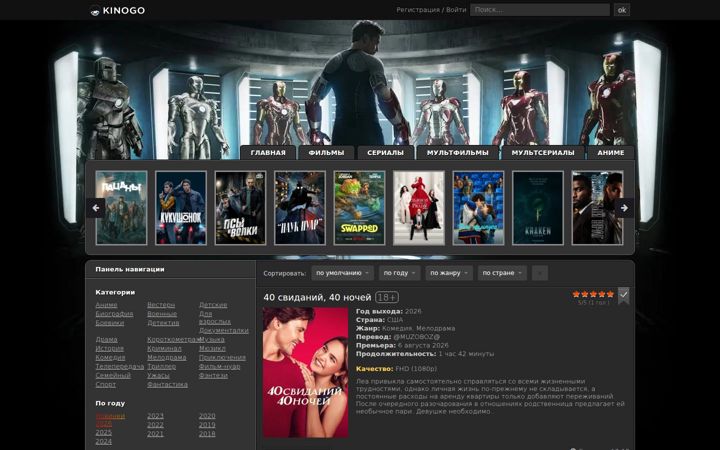Click the KINOGO logo
The height and width of the screenshot is (450, 720).
point(118,11)
